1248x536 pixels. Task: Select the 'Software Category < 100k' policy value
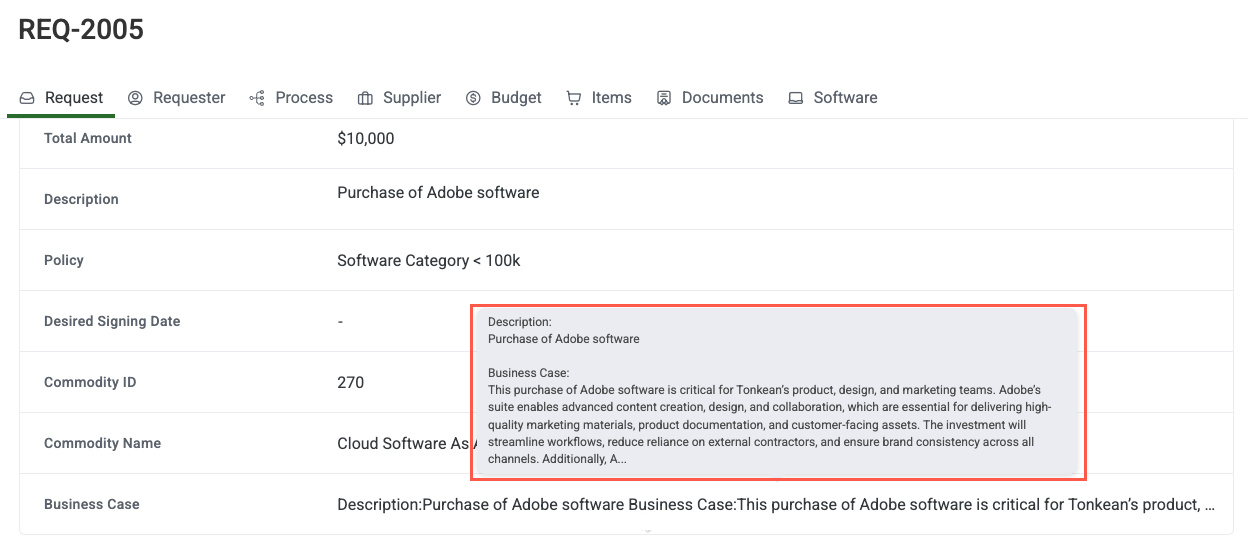(428, 261)
